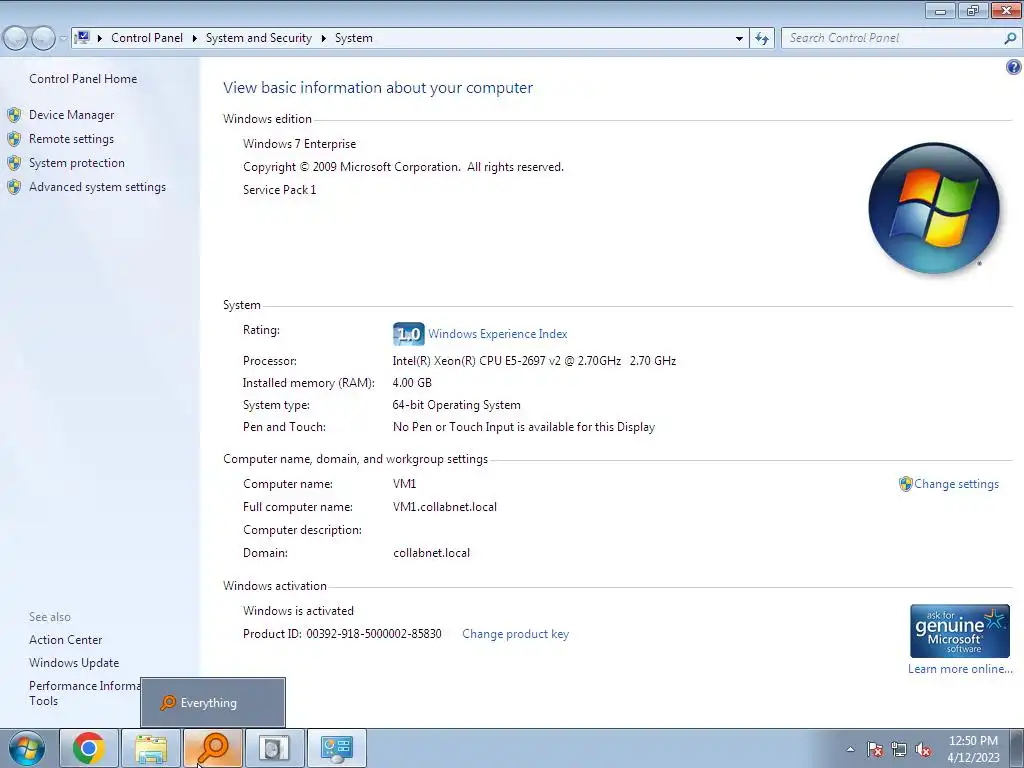
Task: Click the shield icon beside System protection
Action: [x=14, y=163]
